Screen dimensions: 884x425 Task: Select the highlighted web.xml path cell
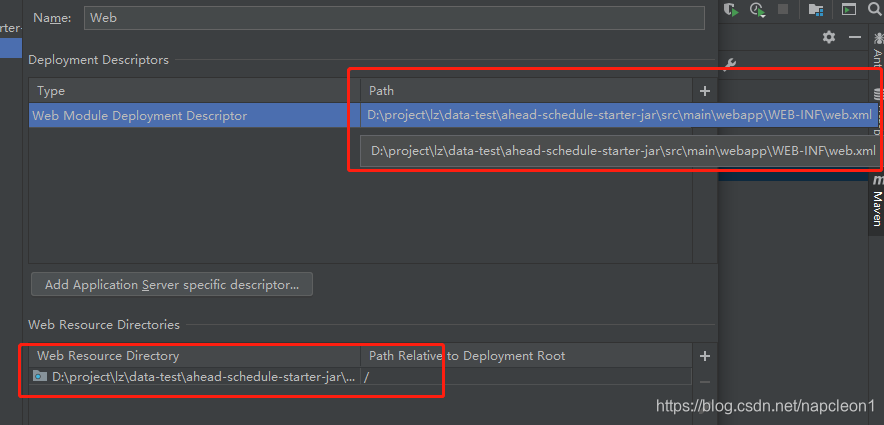[x=619, y=116]
